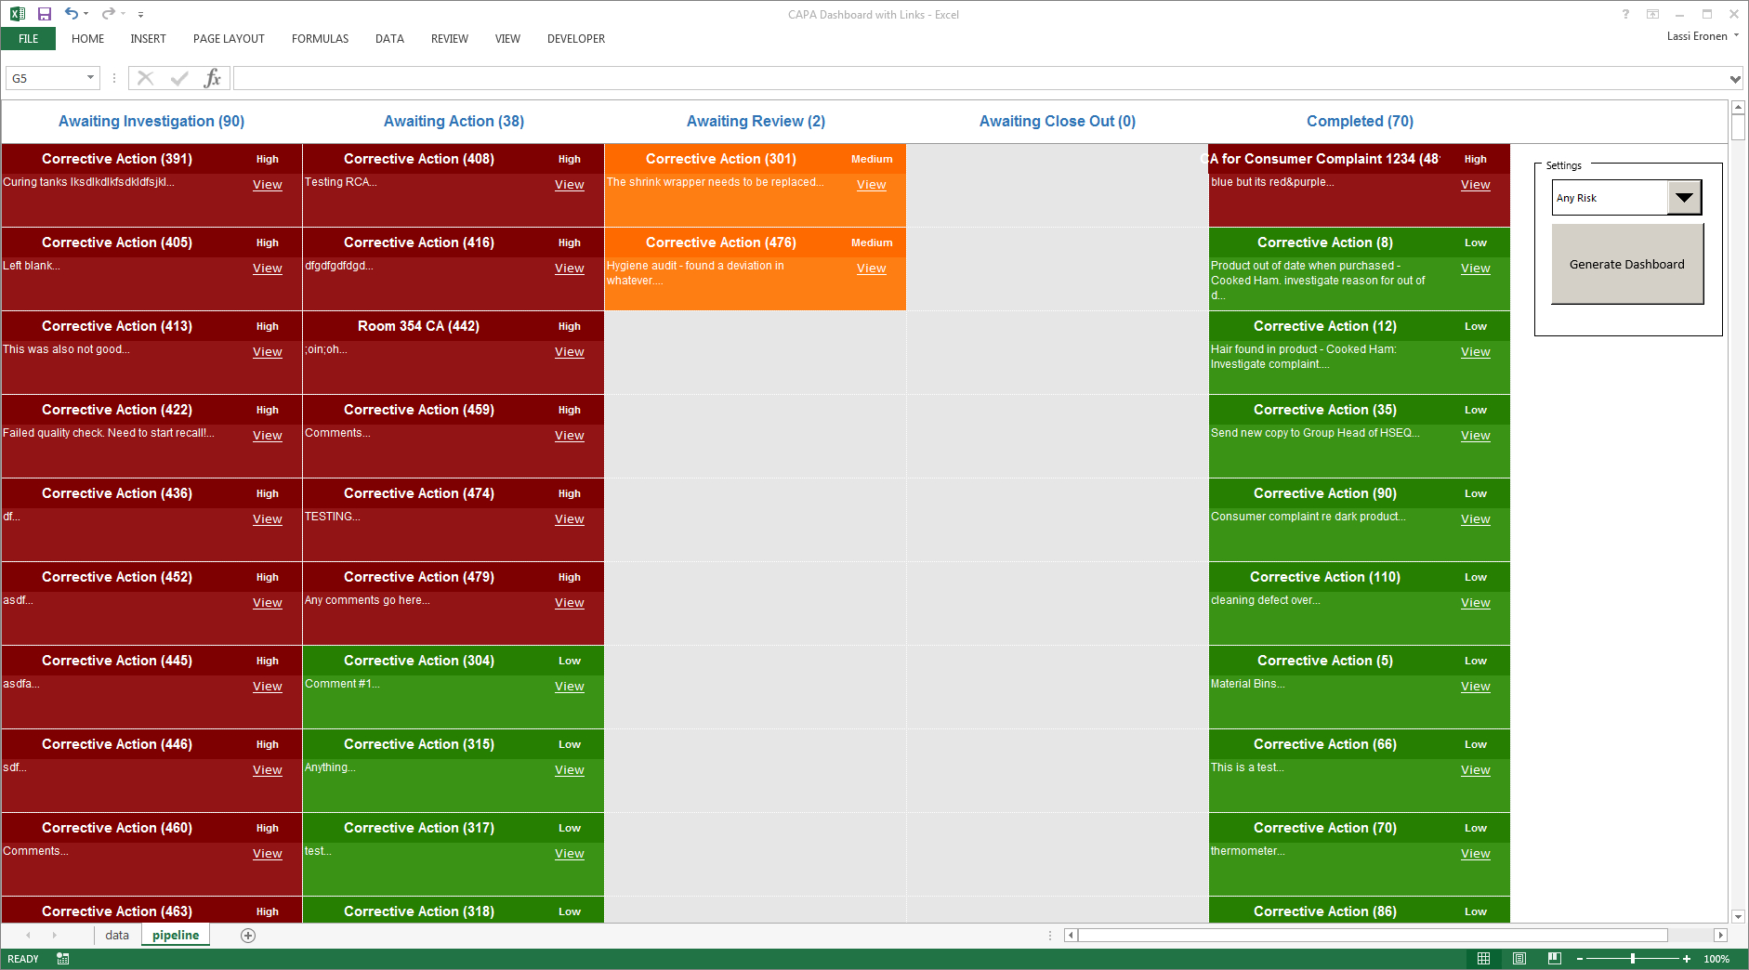Click the Save icon in the Quick Access Toolbar

[43, 14]
